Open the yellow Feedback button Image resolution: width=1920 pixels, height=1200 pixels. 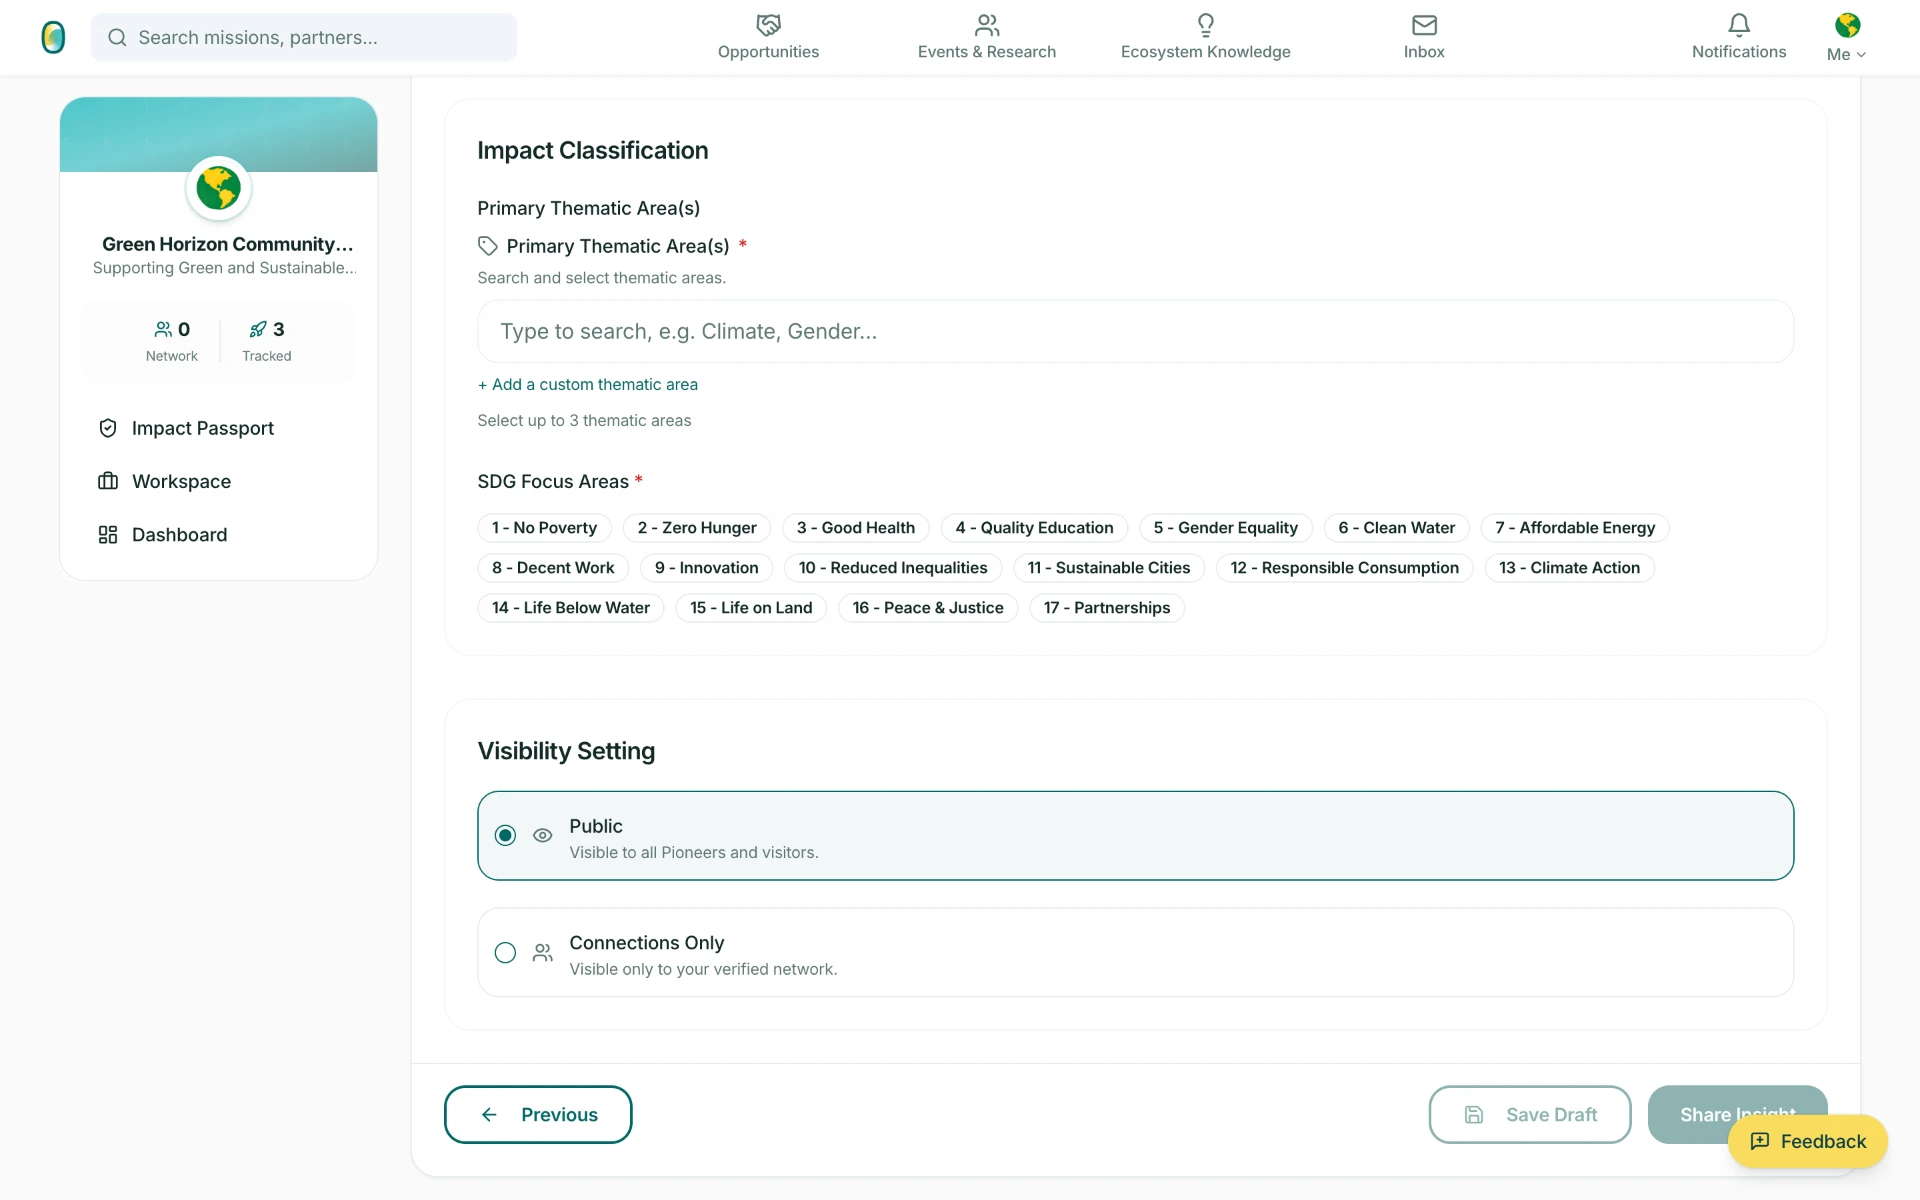pos(1807,1141)
